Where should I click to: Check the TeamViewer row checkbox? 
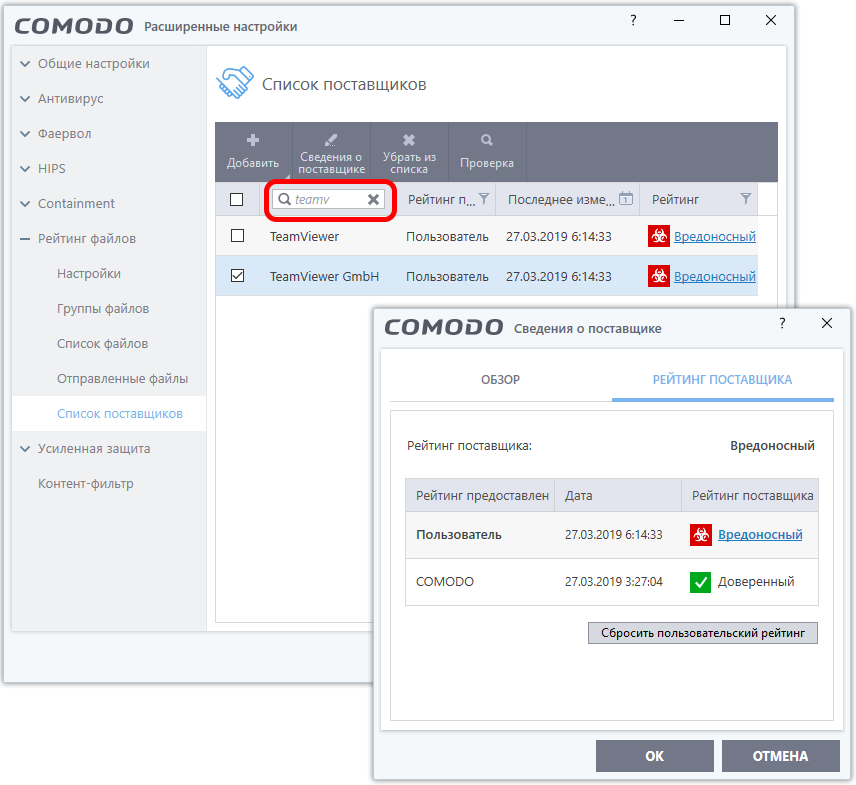(237, 236)
